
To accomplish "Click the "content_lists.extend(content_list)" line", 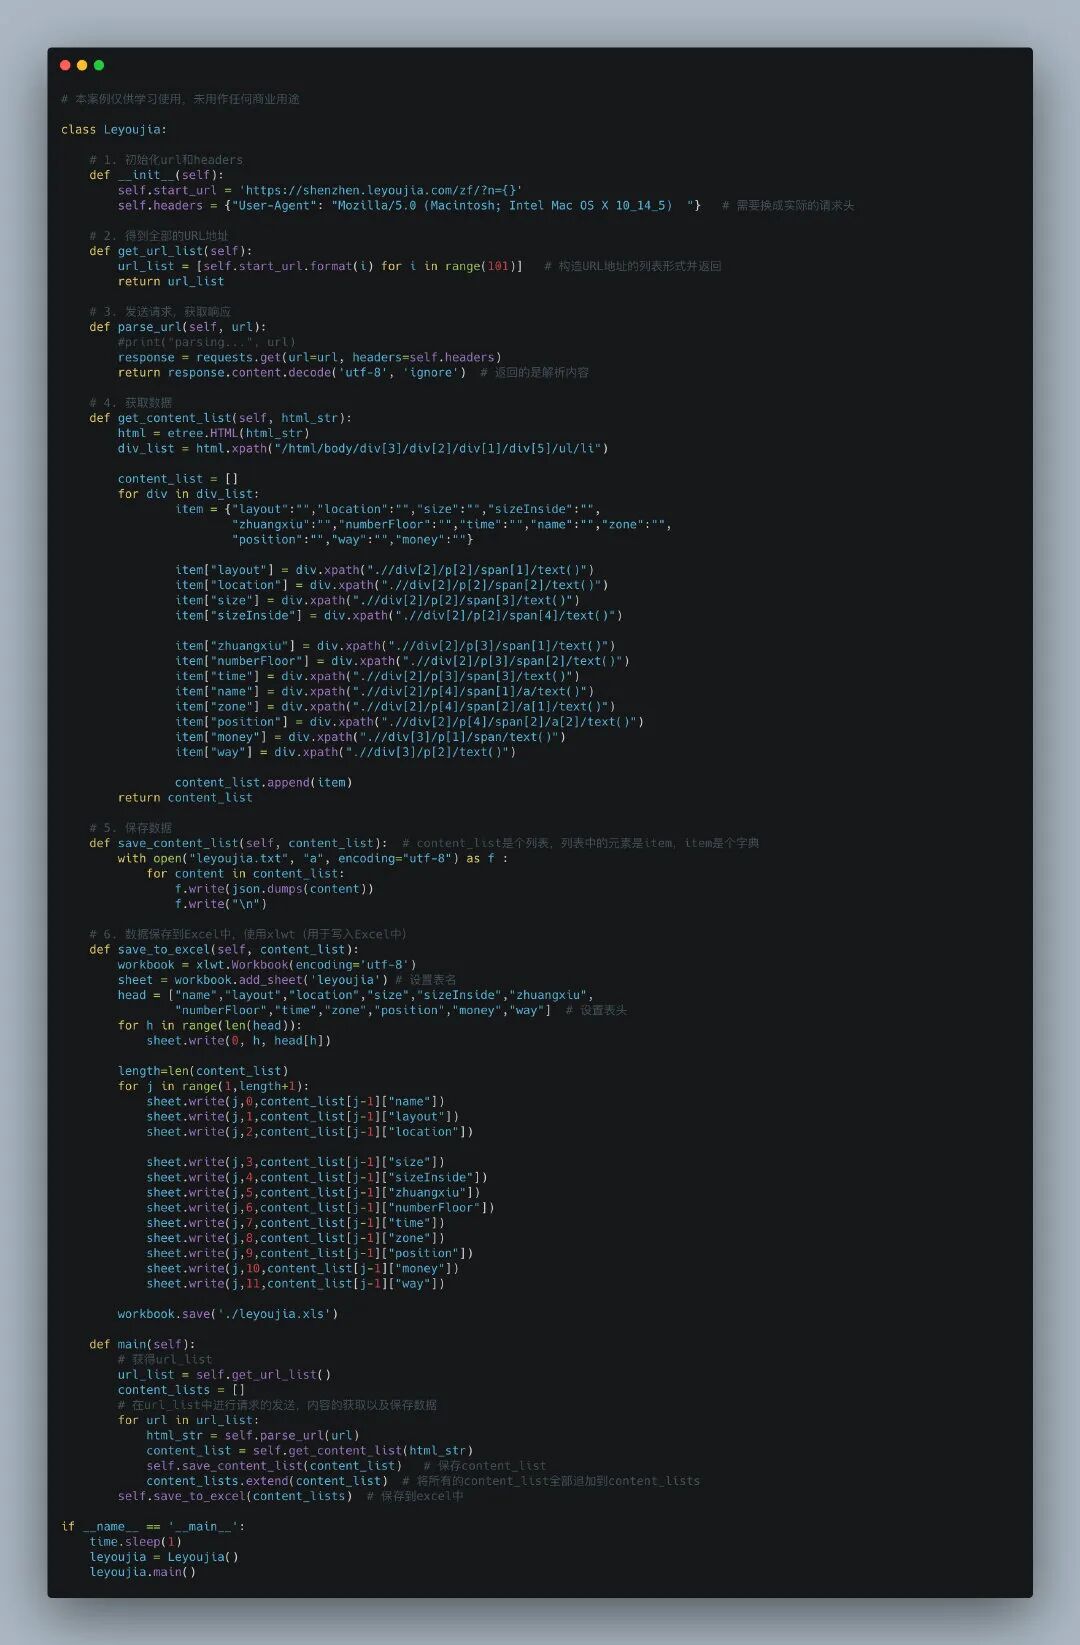I will [423, 1481].
